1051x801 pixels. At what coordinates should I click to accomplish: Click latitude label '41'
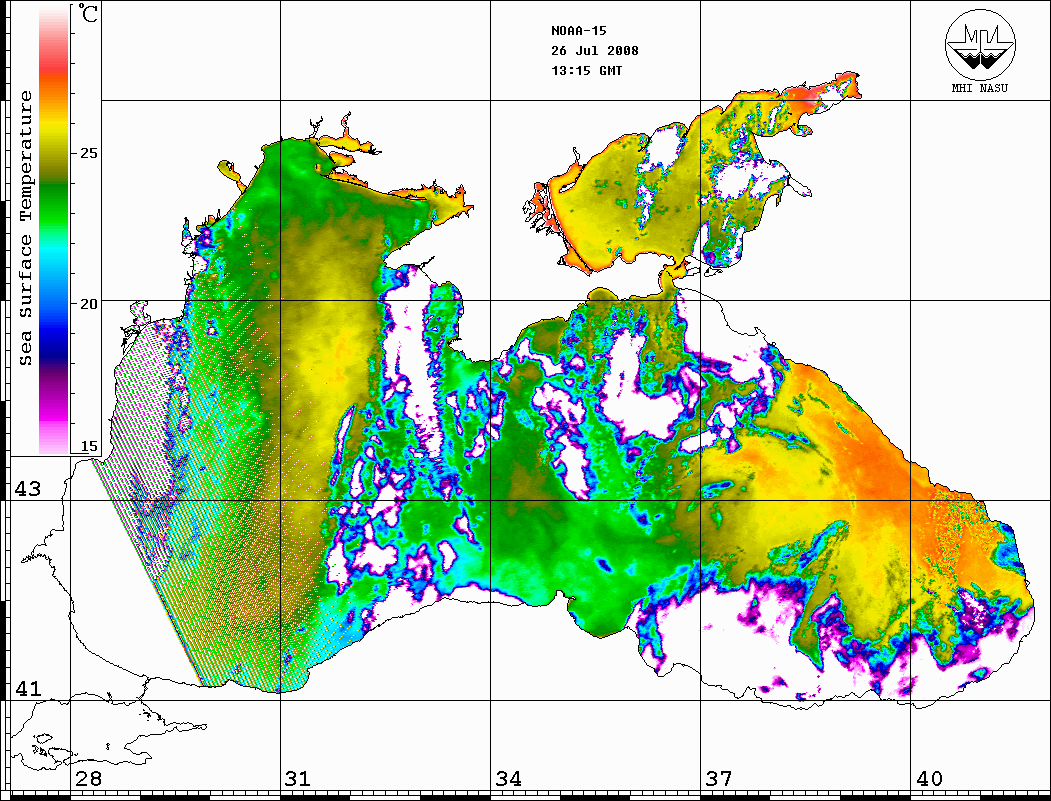pos(27,689)
